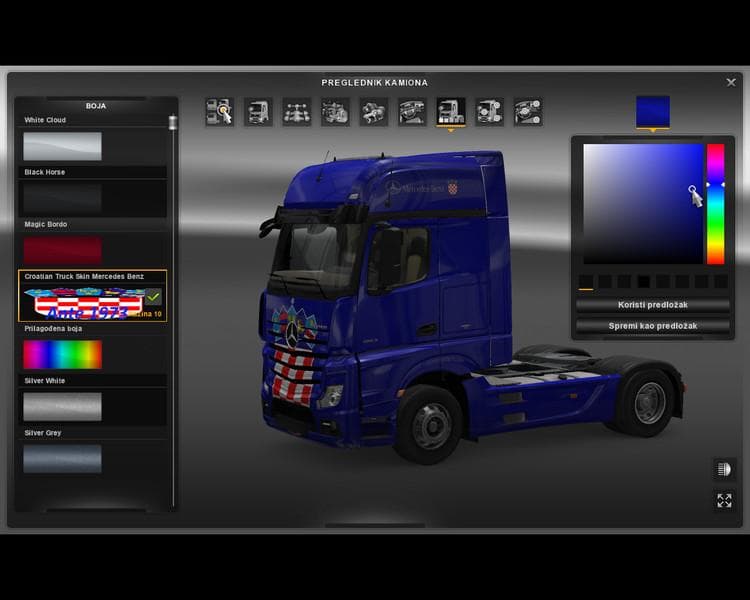The height and width of the screenshot is (600, 750).
Task: Toggle the truck headlights icon
Action: pyautogui.click(x=724, y=469)
